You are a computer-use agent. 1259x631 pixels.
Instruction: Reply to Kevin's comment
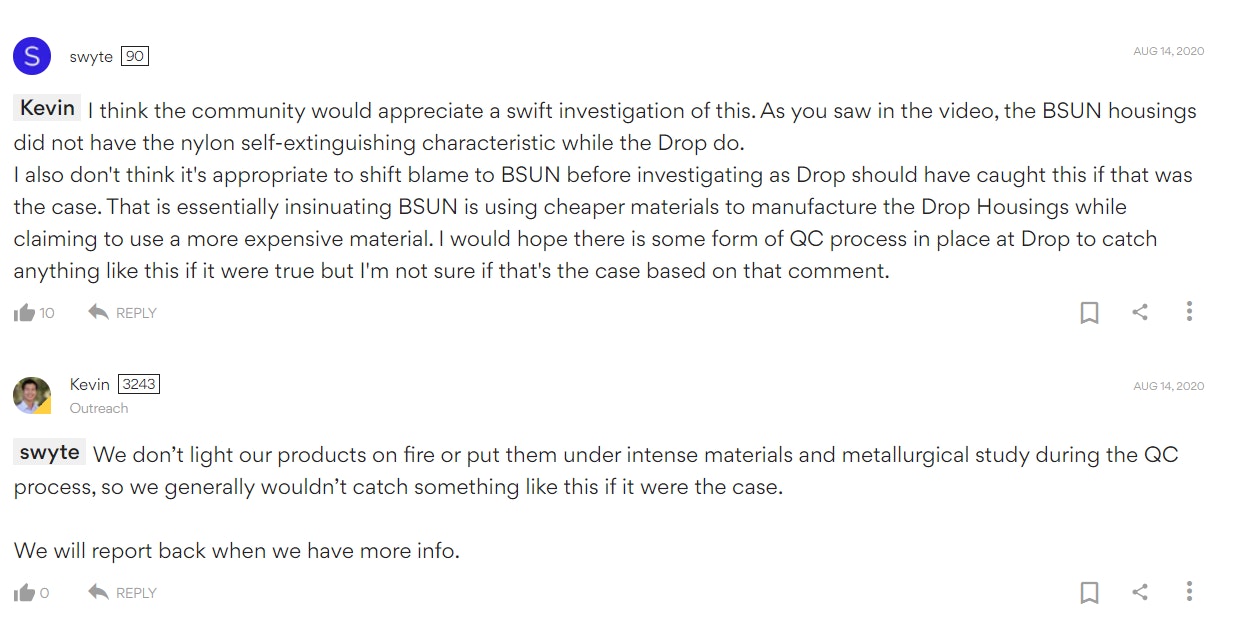[123, 593]
